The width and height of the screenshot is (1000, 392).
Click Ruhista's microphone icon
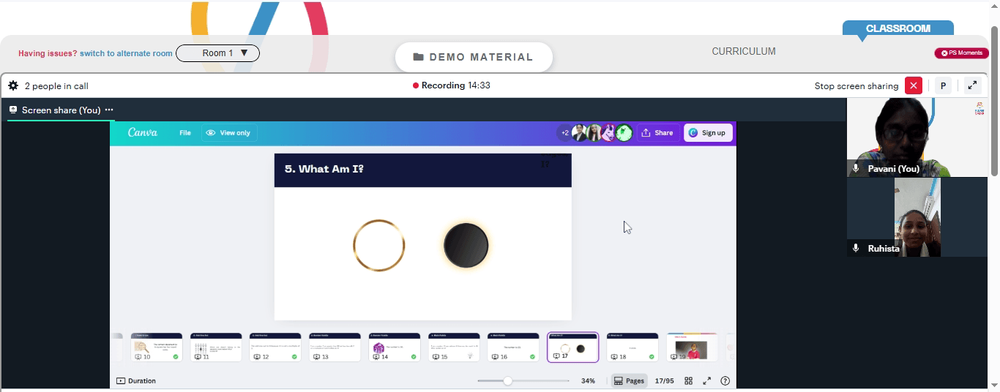(x=857, y=249)
